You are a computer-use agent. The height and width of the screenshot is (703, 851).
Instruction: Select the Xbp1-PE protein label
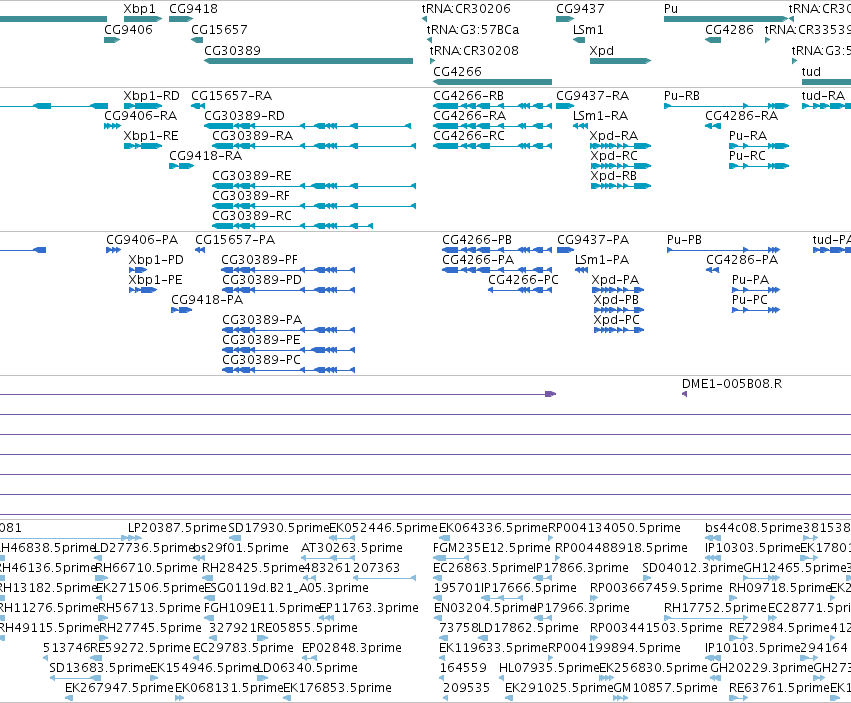pos(156,280)
